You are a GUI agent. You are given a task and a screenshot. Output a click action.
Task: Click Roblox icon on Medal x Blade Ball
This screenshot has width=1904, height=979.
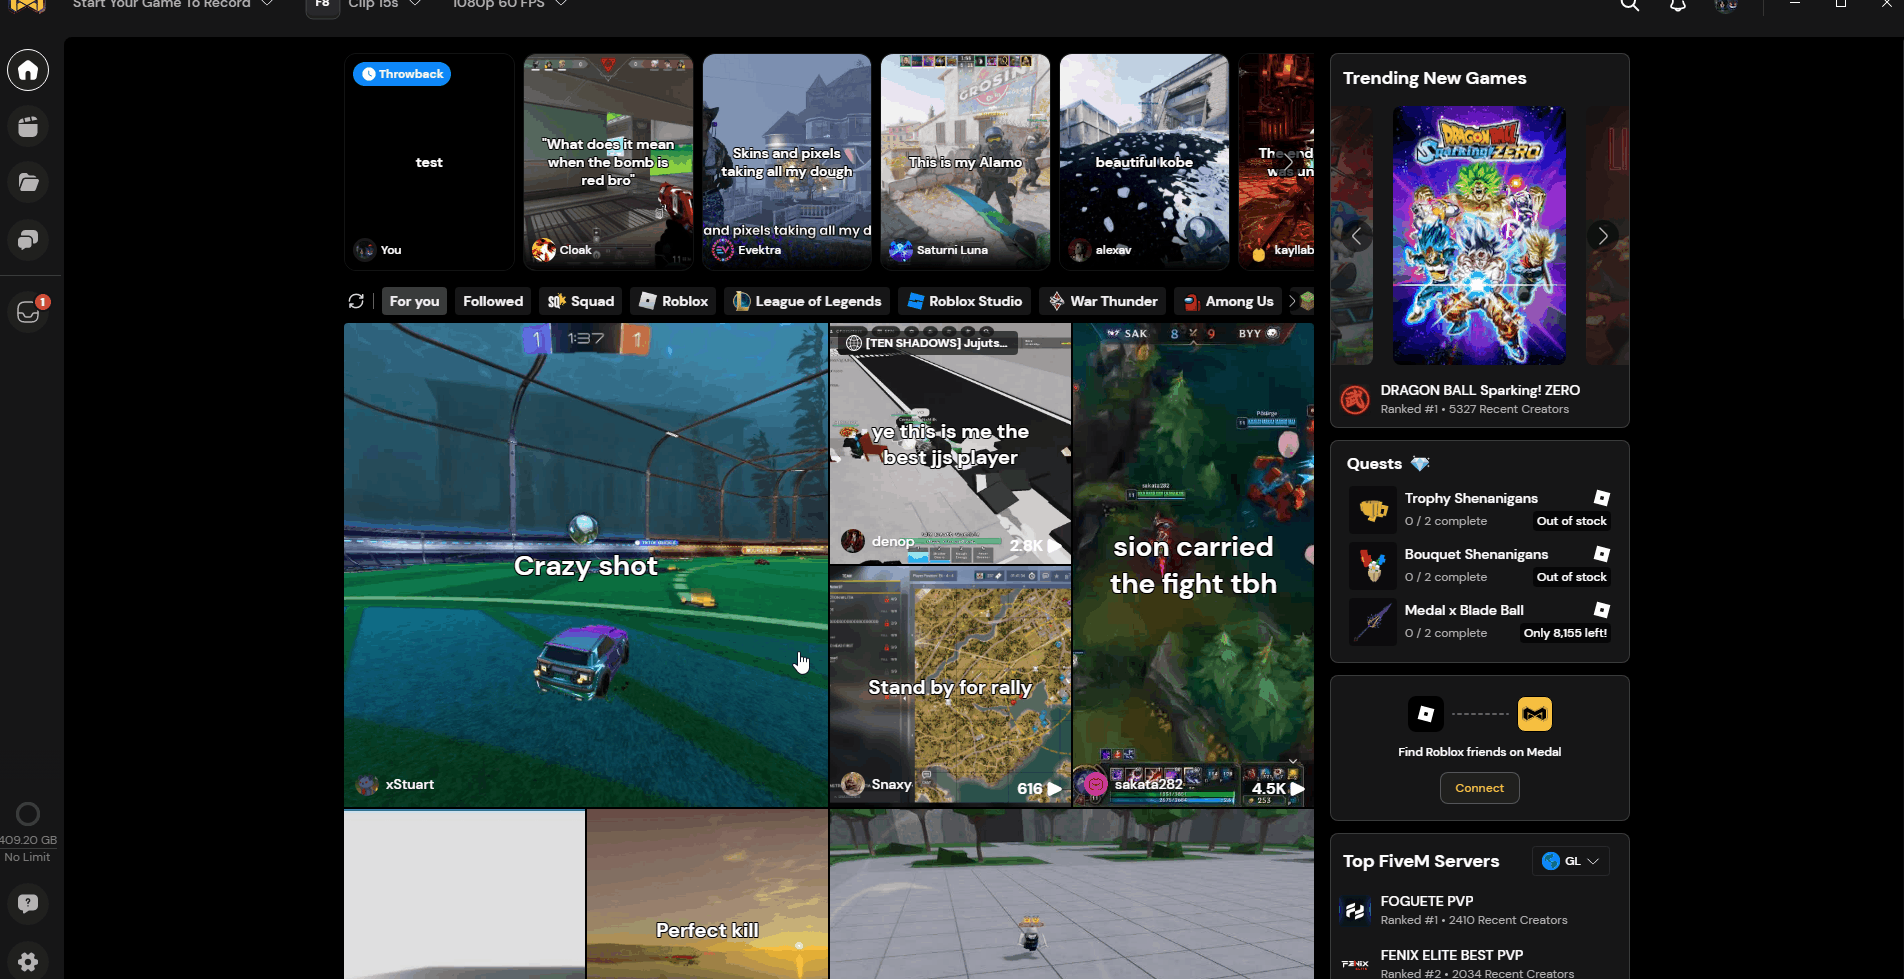(x=1601, y=610)
